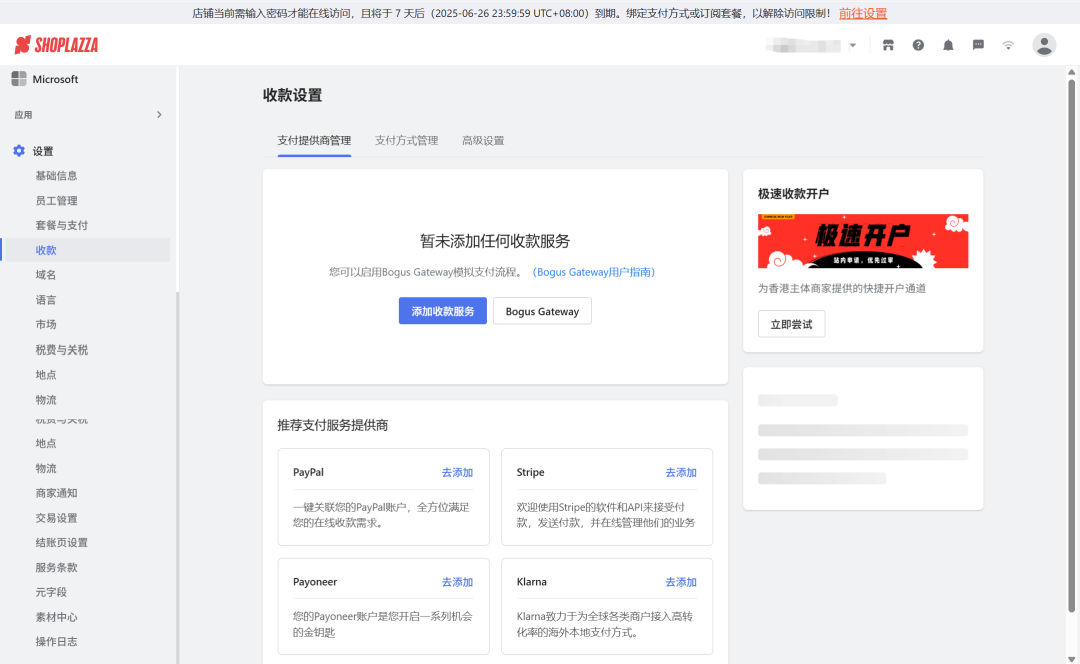Click the Stripe card title
1080x664 pixels.
530,473
